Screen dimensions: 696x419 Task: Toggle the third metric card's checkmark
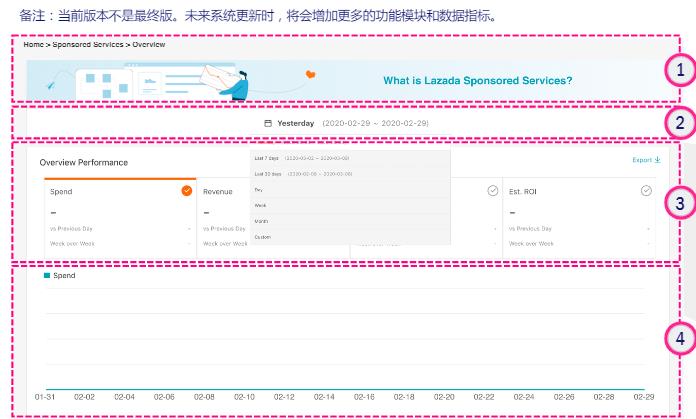493,191
